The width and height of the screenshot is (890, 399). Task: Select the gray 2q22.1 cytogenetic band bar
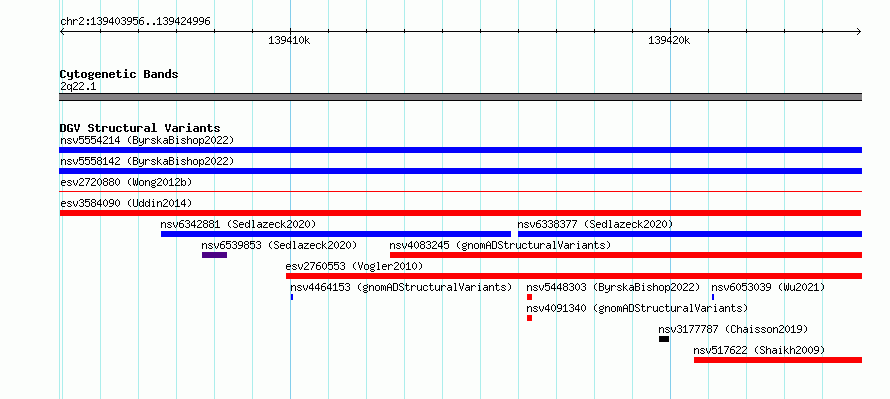click(x=460, y=97)
